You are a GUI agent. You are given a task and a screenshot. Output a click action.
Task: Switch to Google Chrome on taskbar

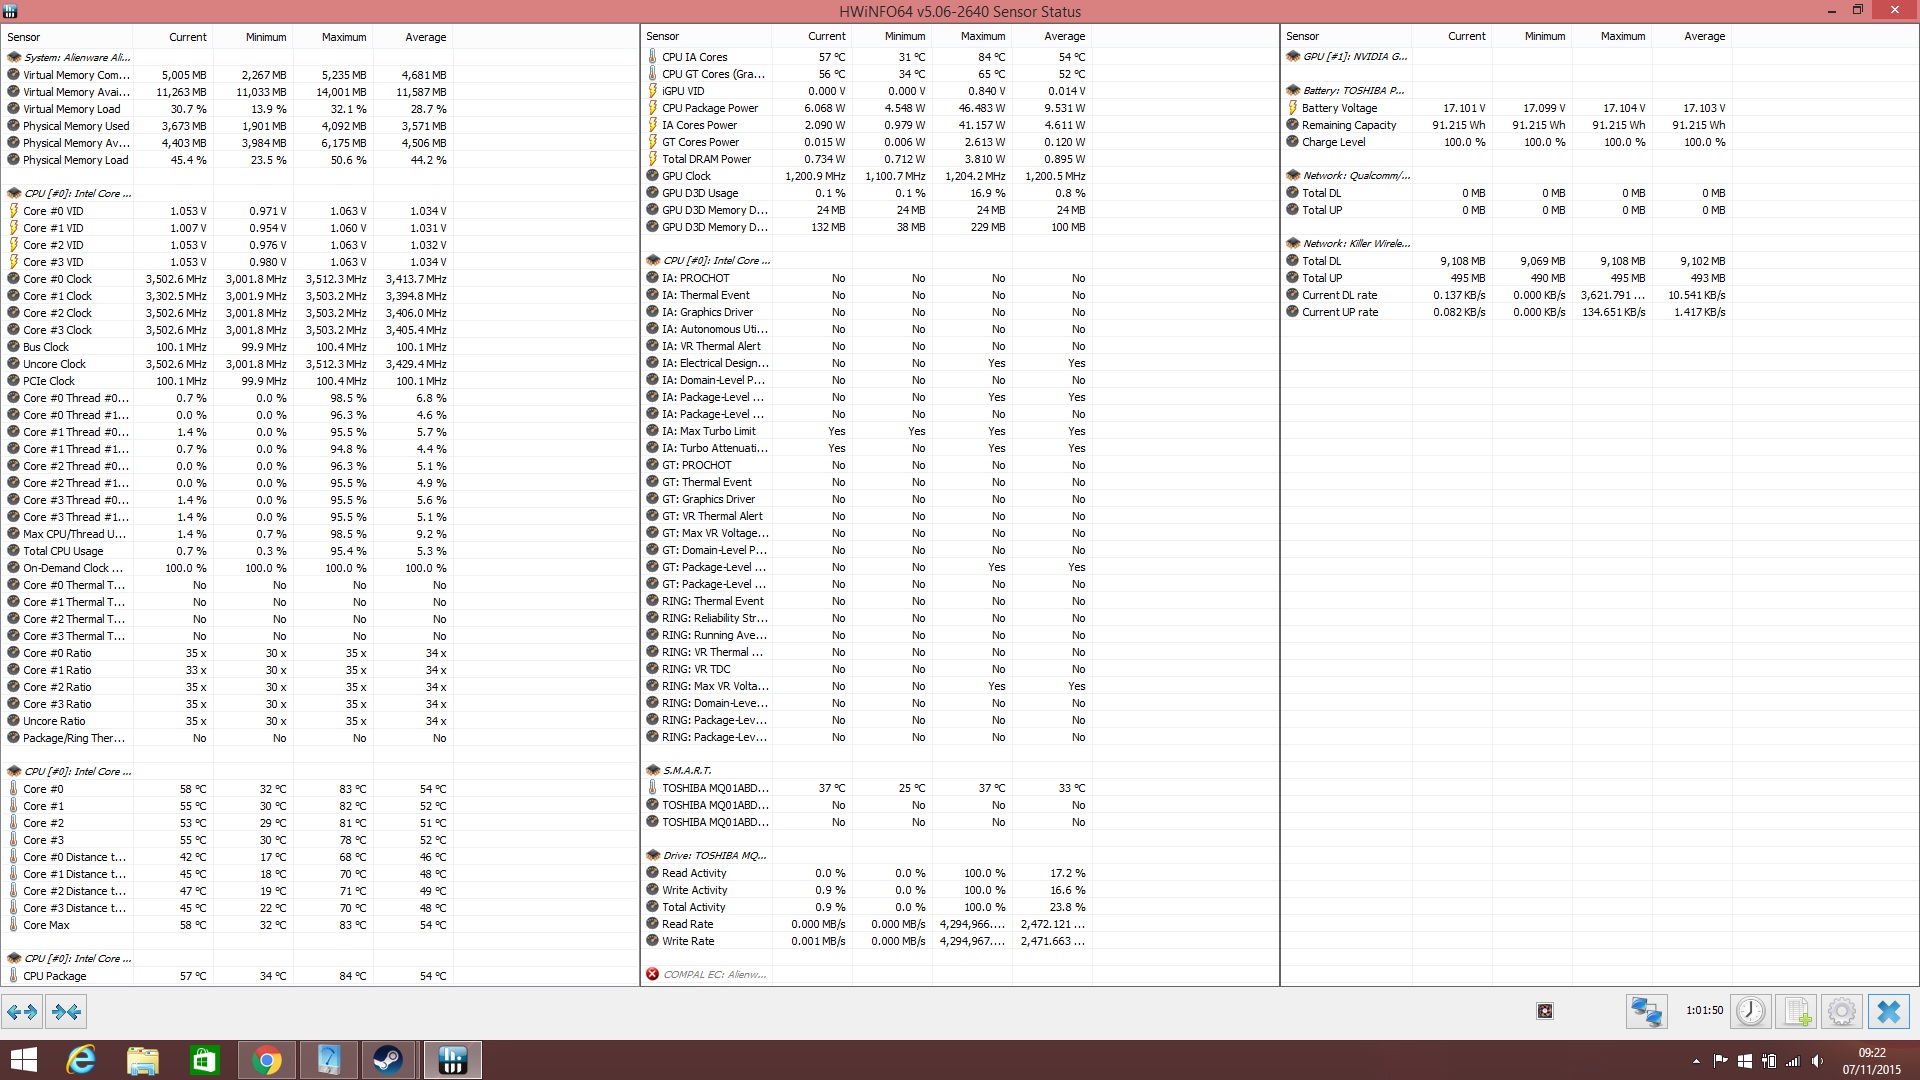pyautogui.click(x=267, y=1060)
